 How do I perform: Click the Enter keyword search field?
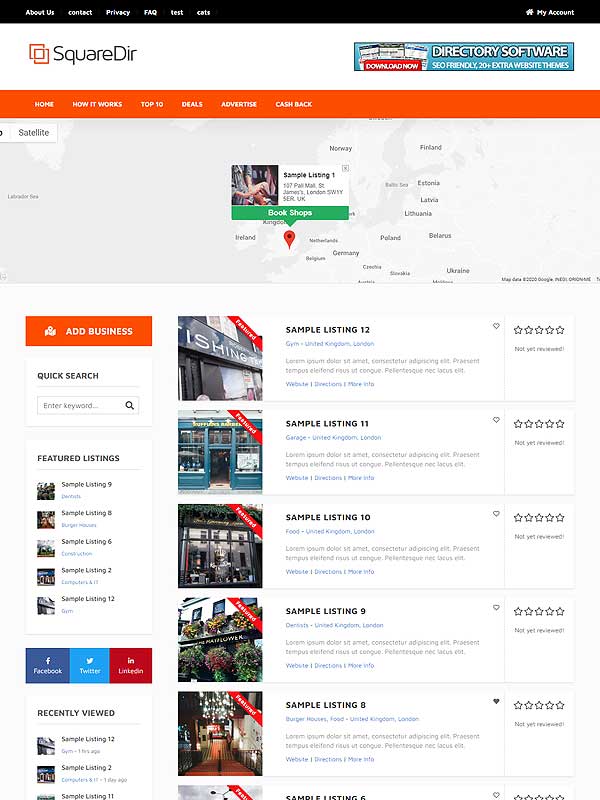click(80, 406)
